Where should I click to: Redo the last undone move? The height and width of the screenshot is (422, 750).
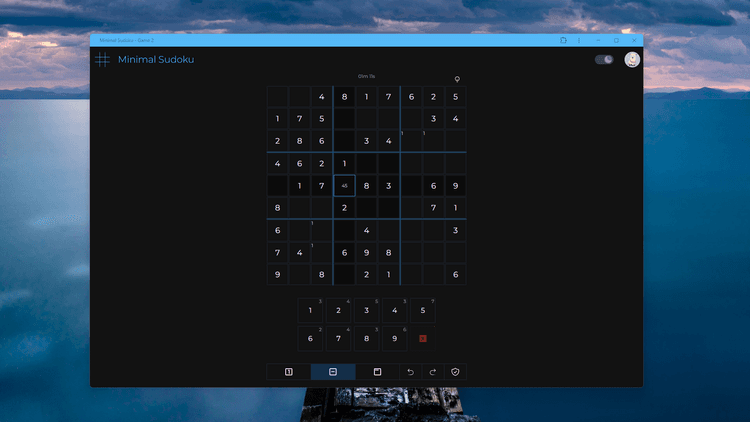coord(432,372)
